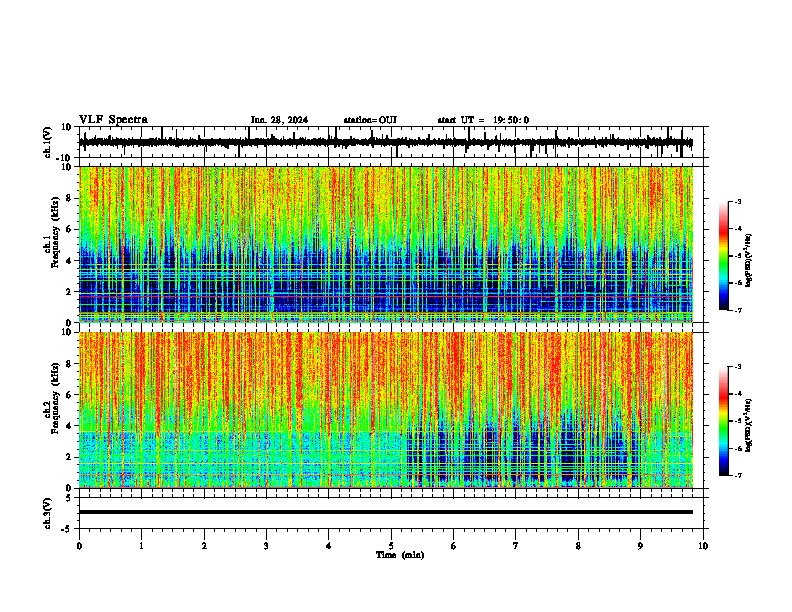This screenshot has width=792, height=612.
Task: Click the "-3" label on the ch.1 color scale
Action: click(737, 201)
